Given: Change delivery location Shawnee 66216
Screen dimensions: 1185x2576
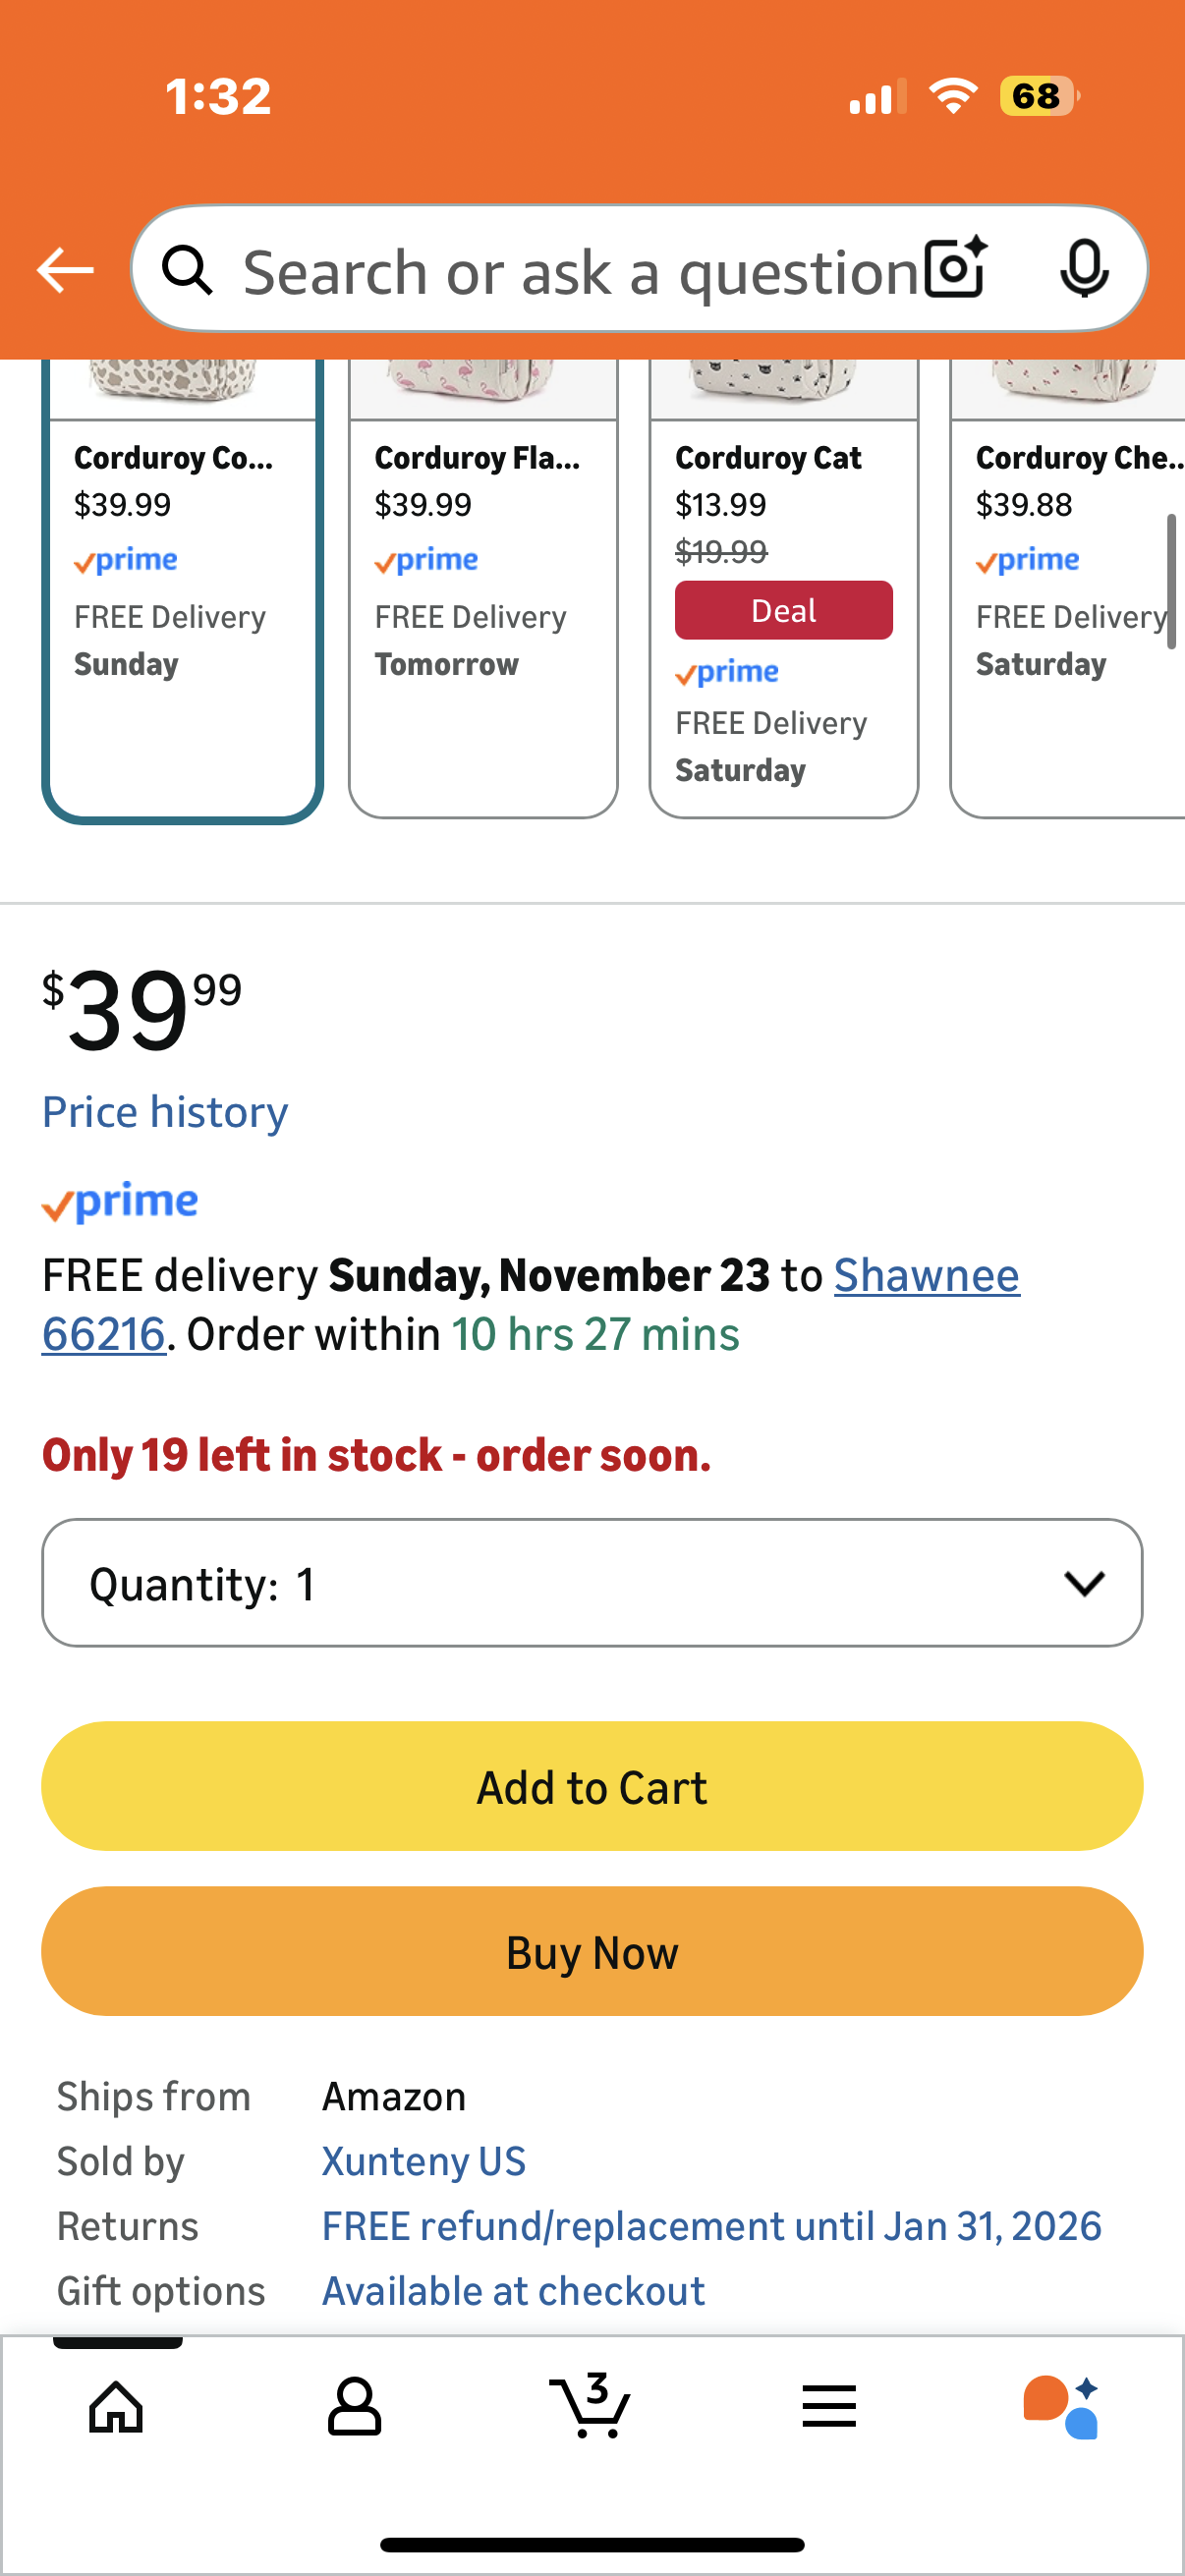Looking at the screenshot, I should coord(926,1276).
